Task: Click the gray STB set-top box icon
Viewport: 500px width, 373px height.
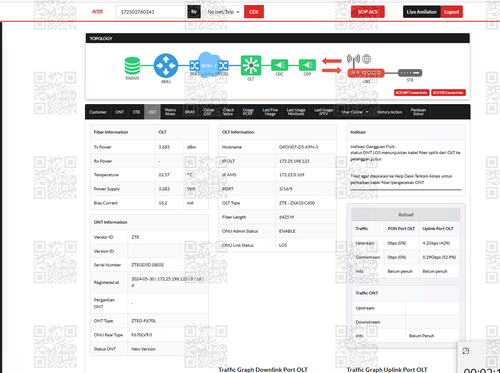Action: pyautogui.click(x=410, y=73)
